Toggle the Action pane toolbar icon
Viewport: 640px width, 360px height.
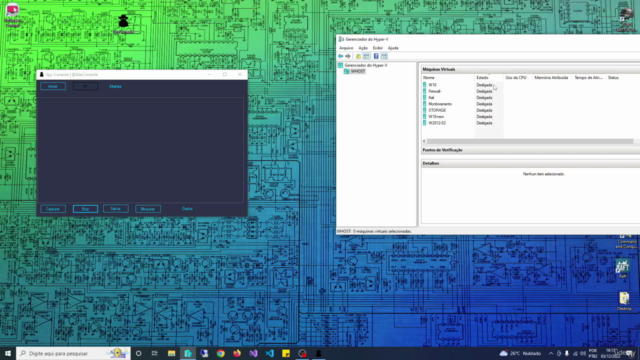click(x=384, y=56)
